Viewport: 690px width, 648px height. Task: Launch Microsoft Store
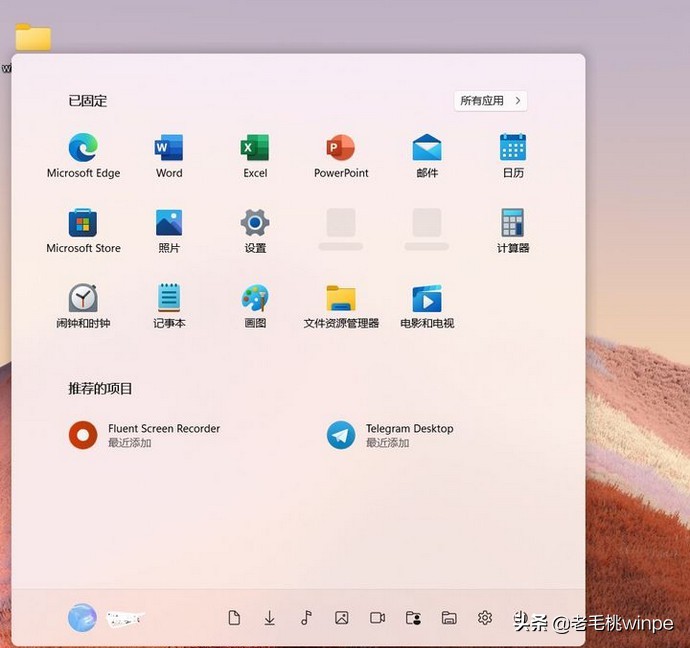pyautogui.click(x=83, y=231)
